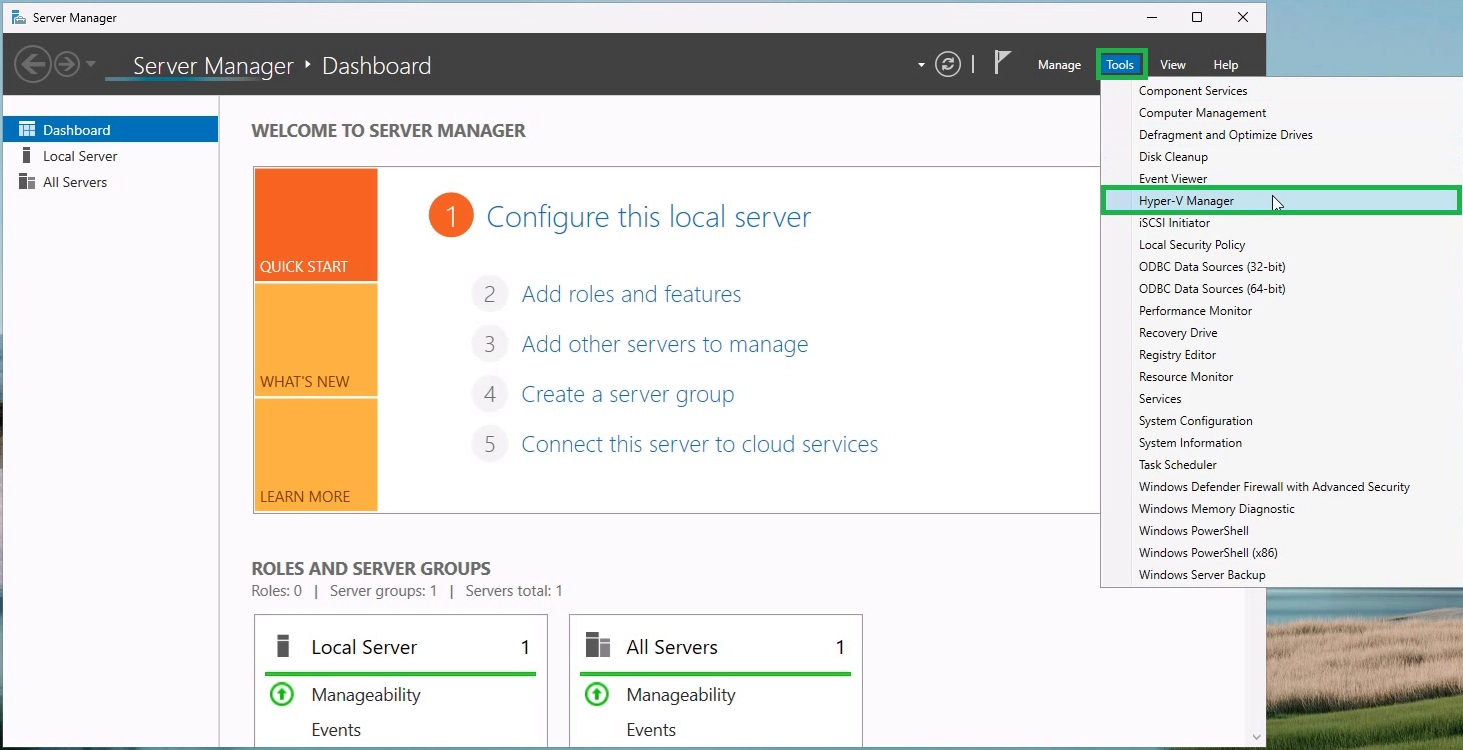Image resolution: width=1463 pixels, height=750 pixels.
Task: Open Services from Tools menu
Action: click(x=1281, y=399)
